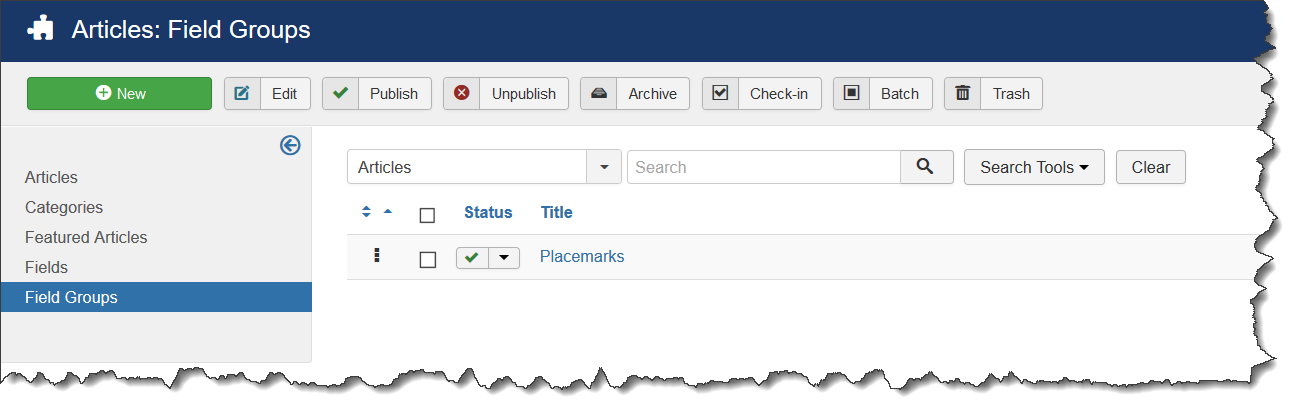Click the Publish checkmark icon
The image size is (1298, 414).
click(x=340, y=94)
